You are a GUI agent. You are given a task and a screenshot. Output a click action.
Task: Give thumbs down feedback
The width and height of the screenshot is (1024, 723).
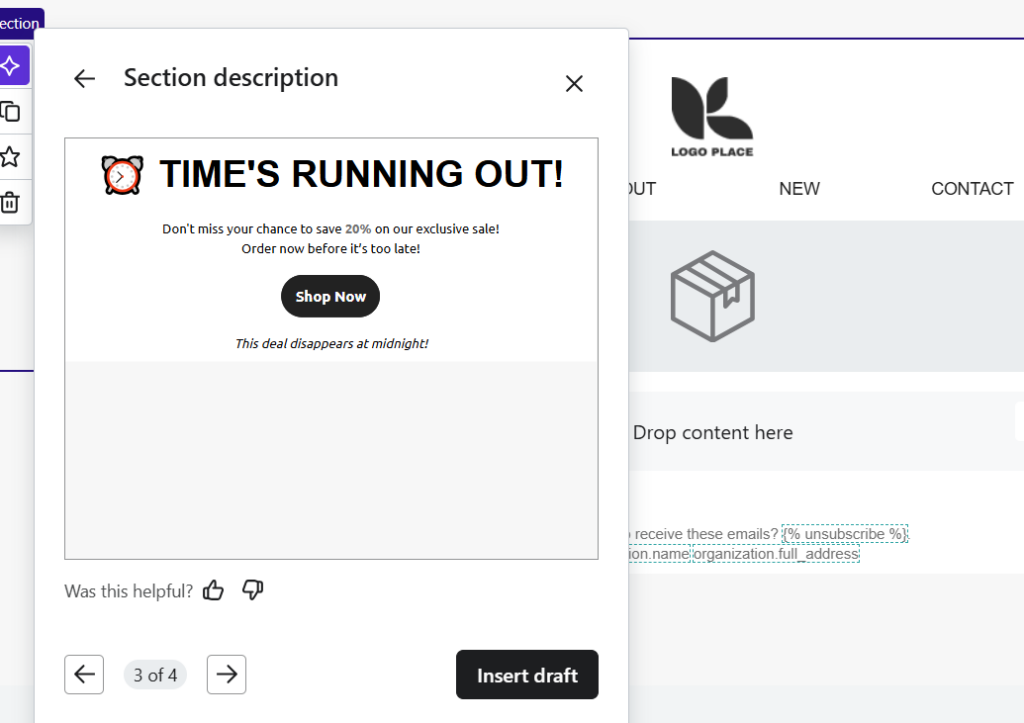[x=253, y=590]
